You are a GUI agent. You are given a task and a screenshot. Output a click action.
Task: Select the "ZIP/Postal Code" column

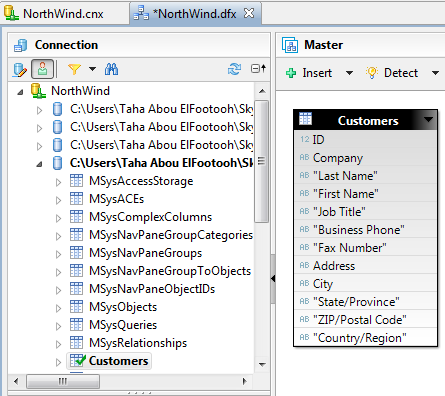click(366, 319)
